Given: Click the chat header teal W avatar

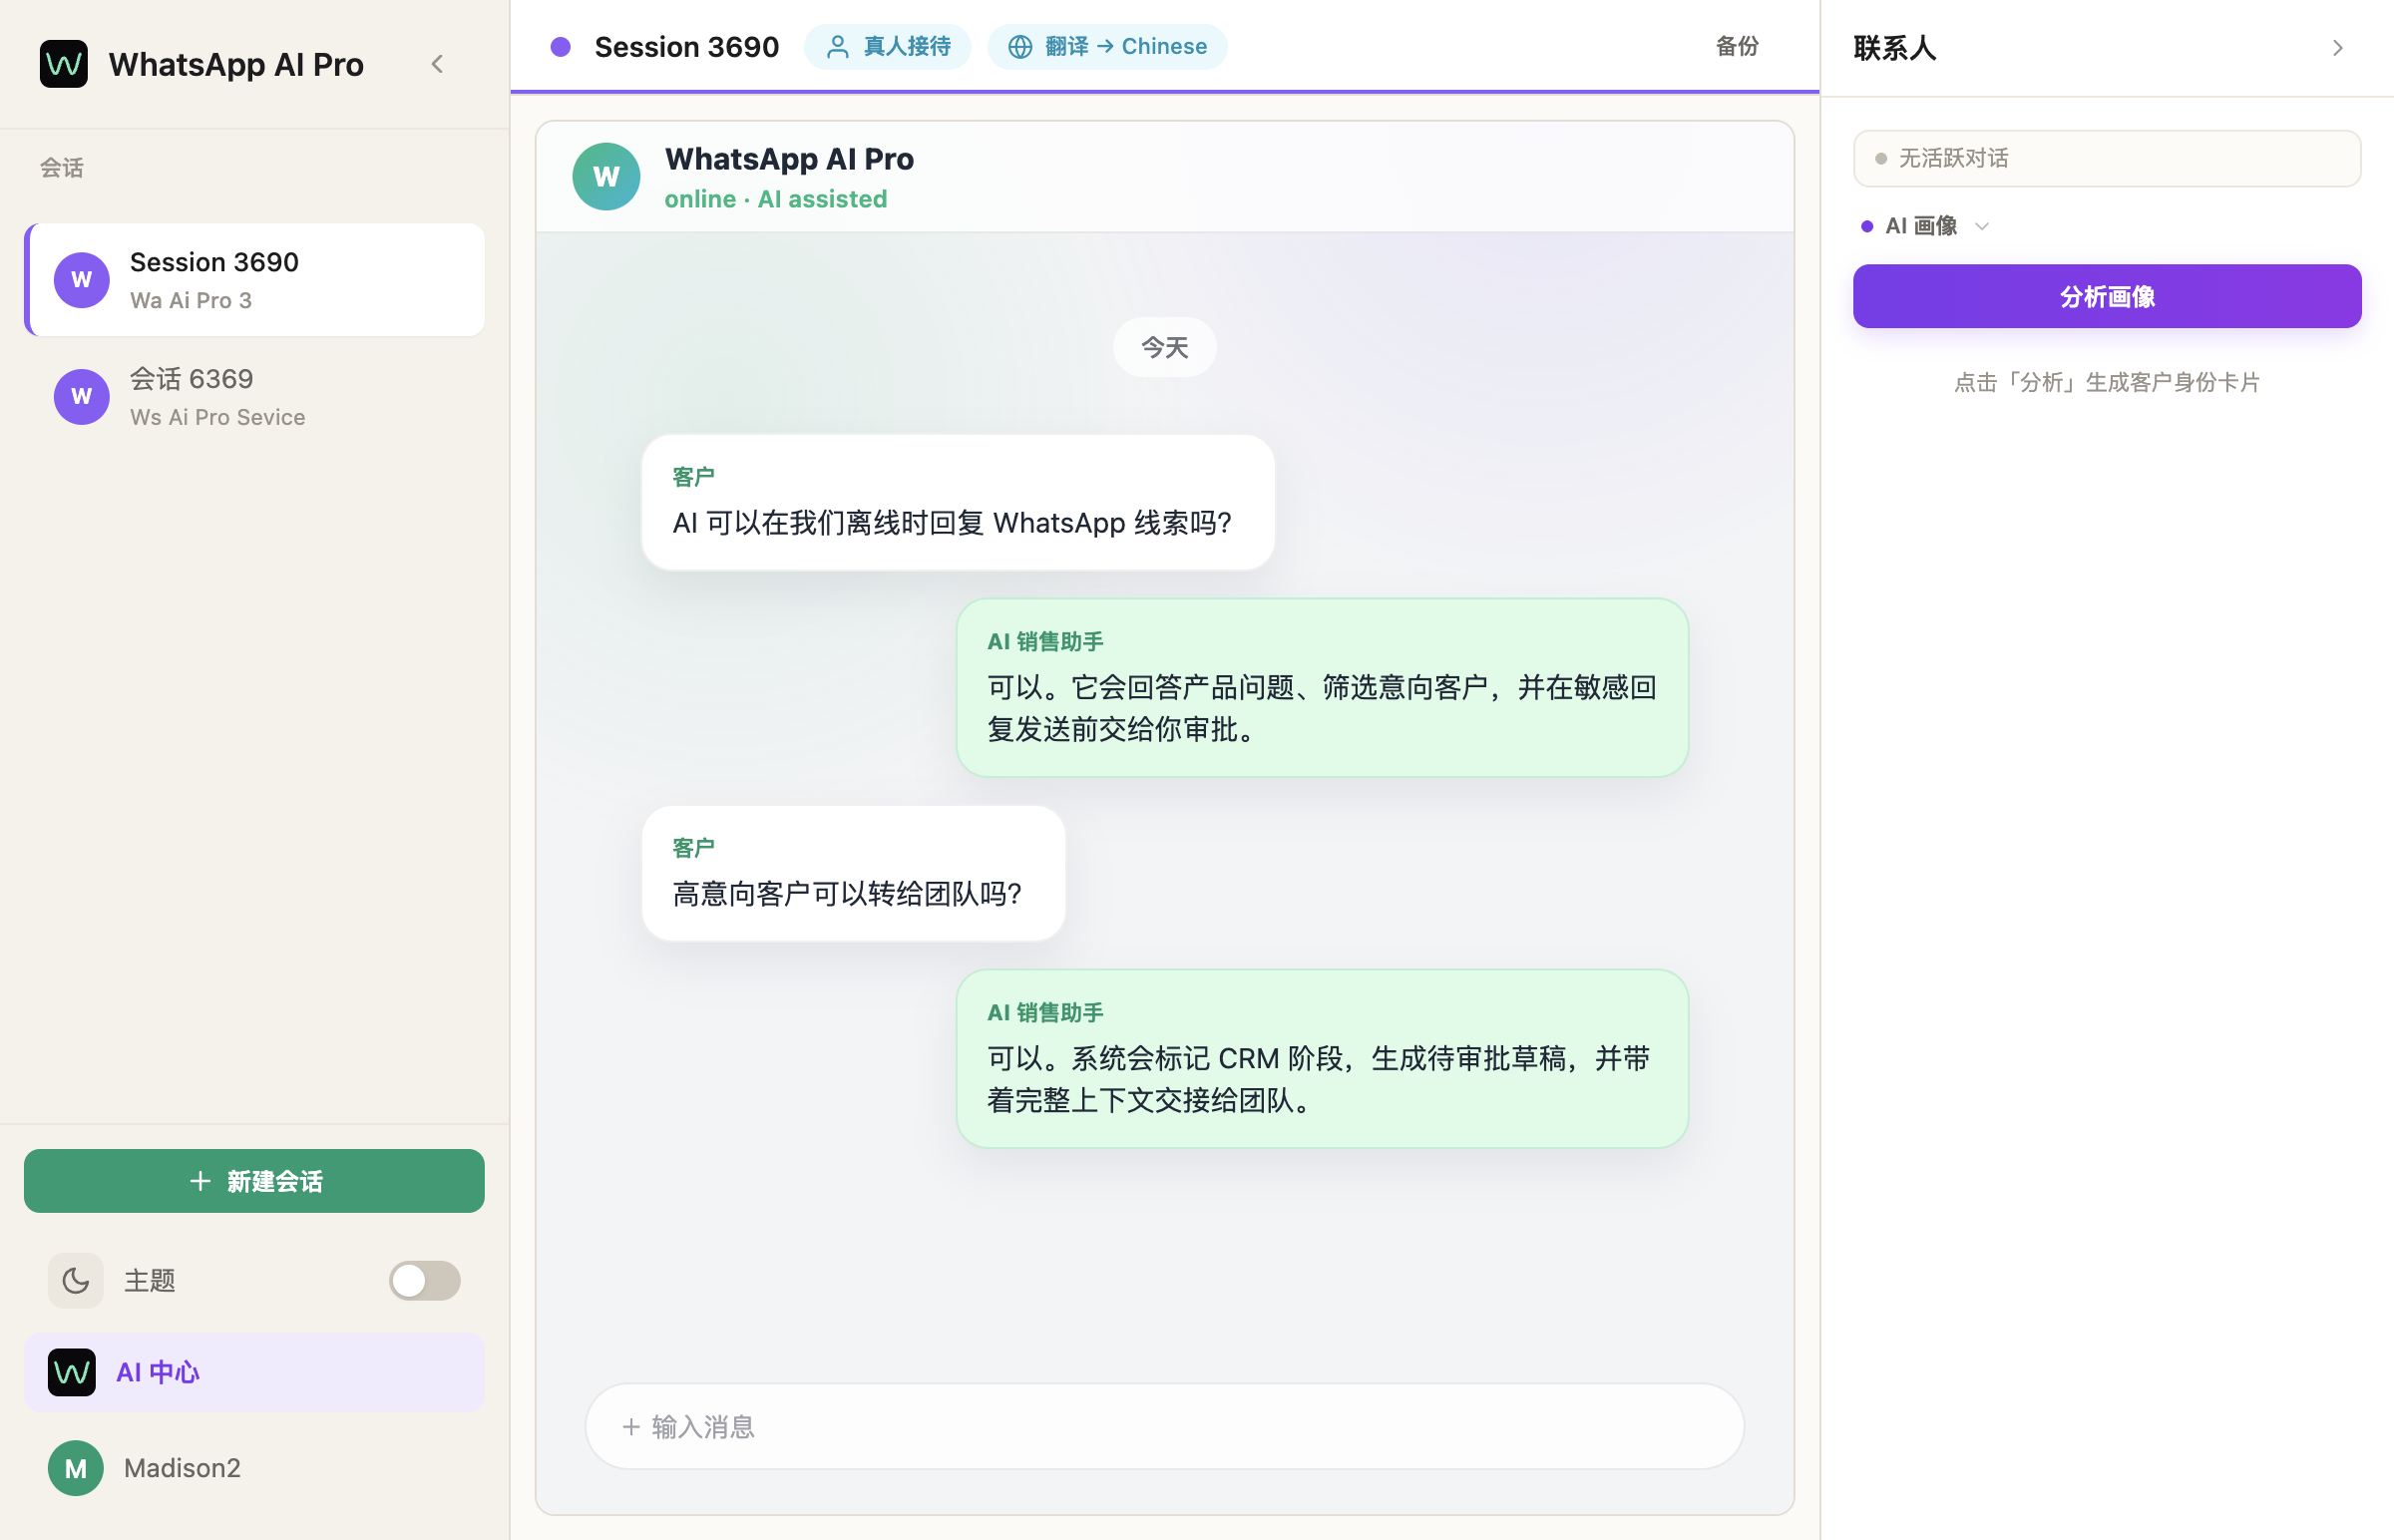Looking at the screenshot, I should pos(606,177).
